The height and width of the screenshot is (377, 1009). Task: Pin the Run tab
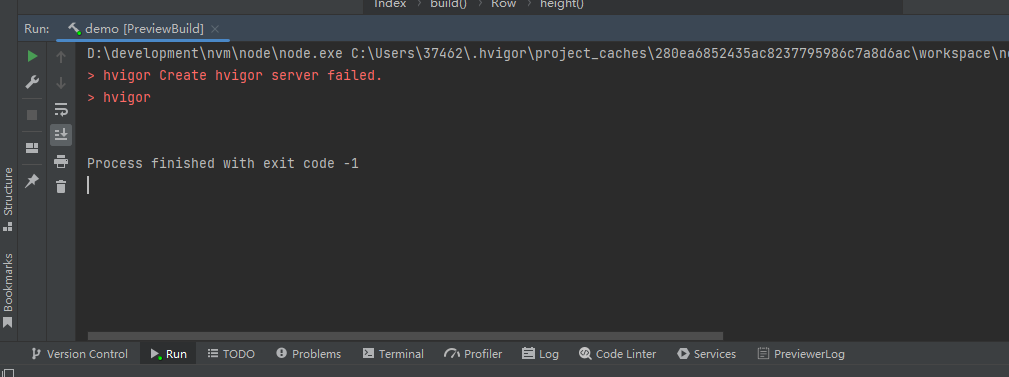pos(32,181)
